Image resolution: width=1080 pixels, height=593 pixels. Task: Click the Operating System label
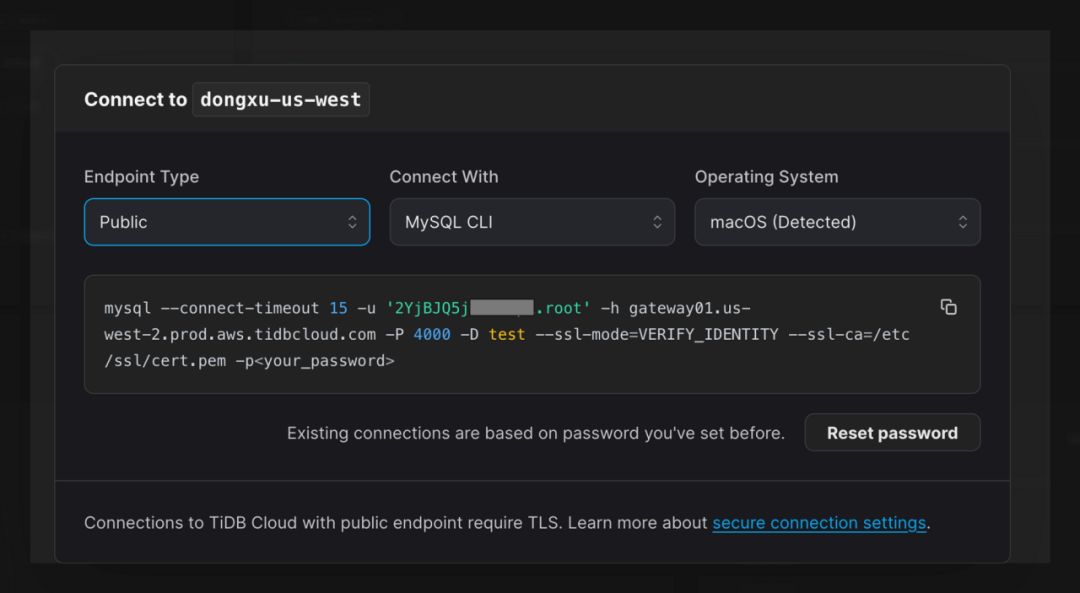coord(766,177)
